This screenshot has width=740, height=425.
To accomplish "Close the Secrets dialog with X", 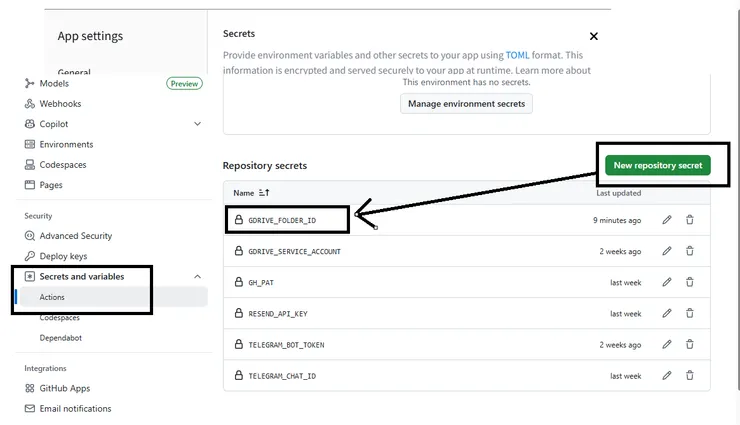I will click(594, 36).
